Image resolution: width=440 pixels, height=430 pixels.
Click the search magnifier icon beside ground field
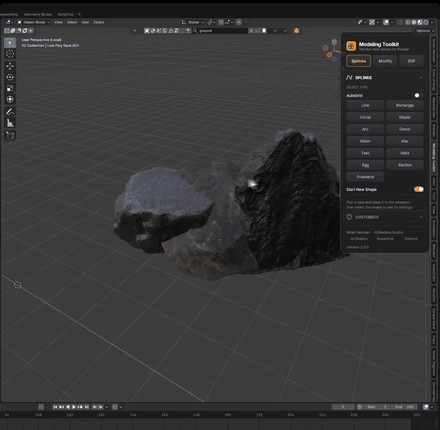coord(195,31)
